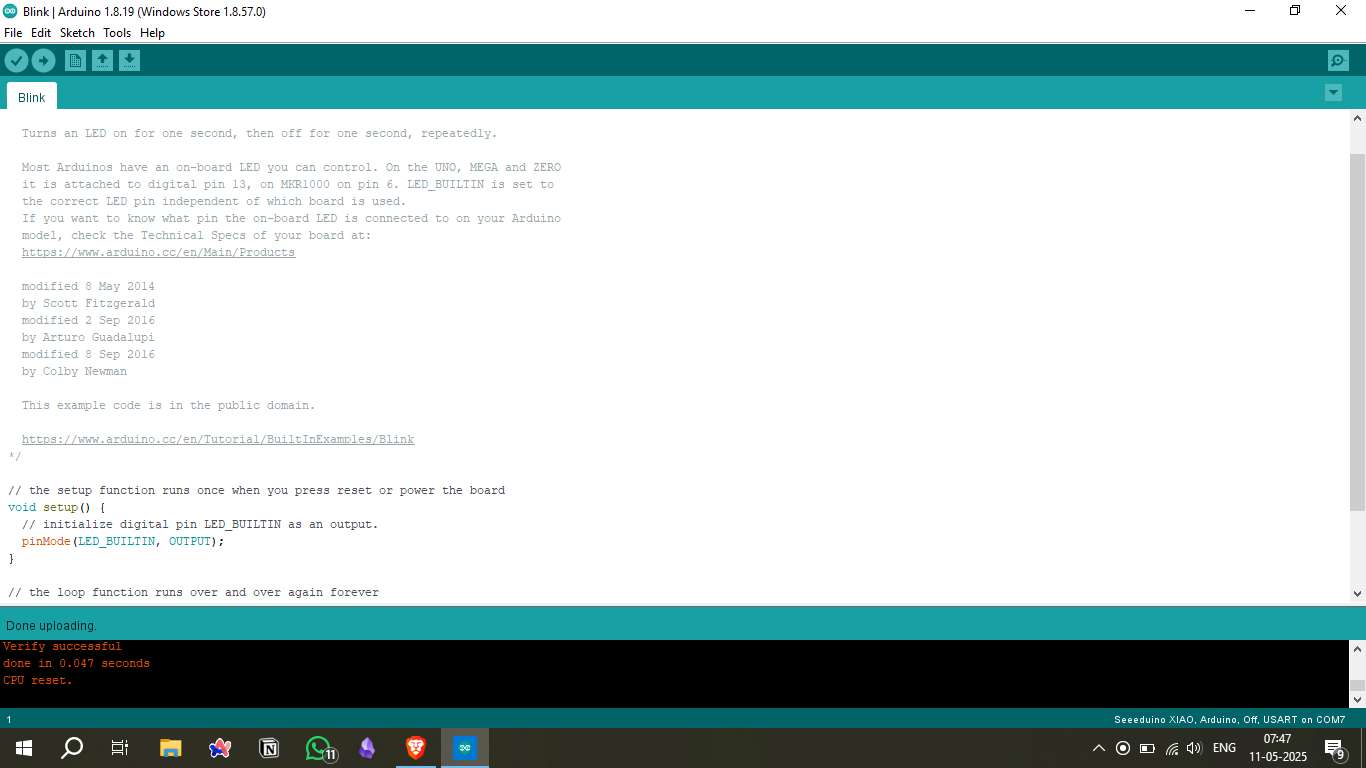Click the editor scrollbar up arrow
Viewport: 1366px width, 768px height.
pos(1357,118)
